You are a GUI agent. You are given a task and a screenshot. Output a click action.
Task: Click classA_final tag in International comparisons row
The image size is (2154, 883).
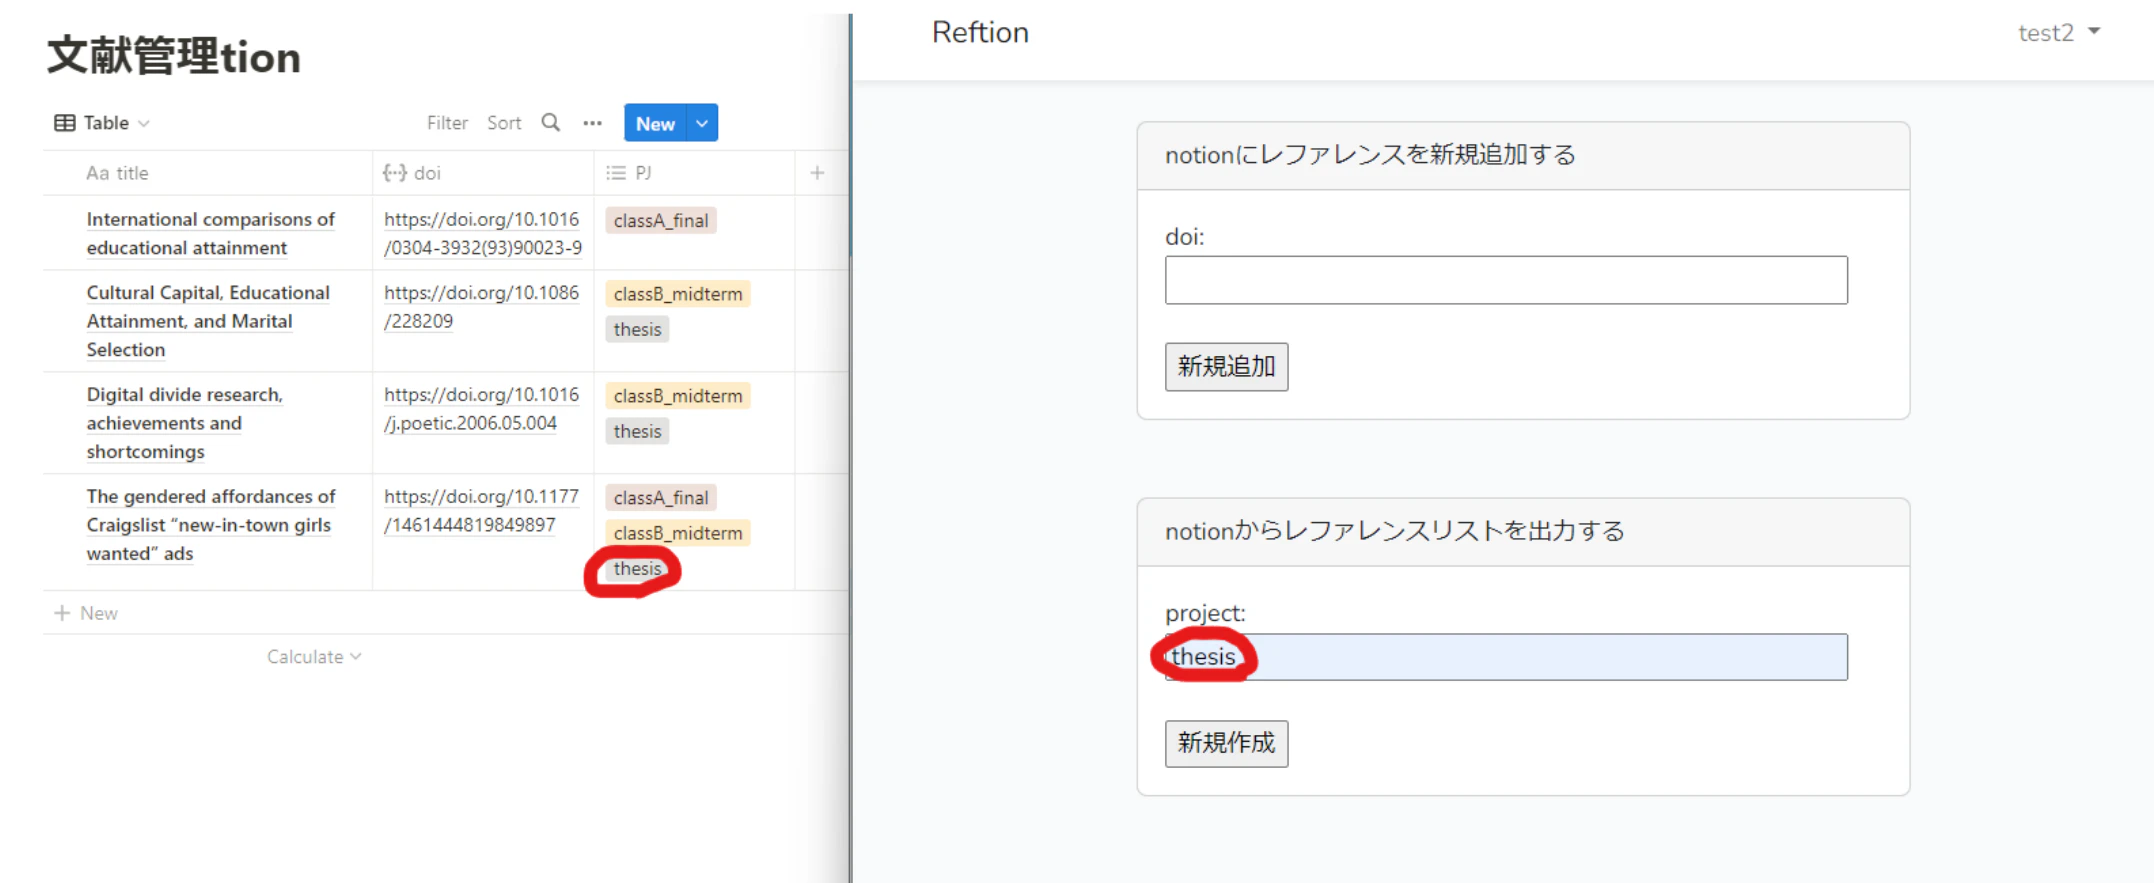[661, 221]
